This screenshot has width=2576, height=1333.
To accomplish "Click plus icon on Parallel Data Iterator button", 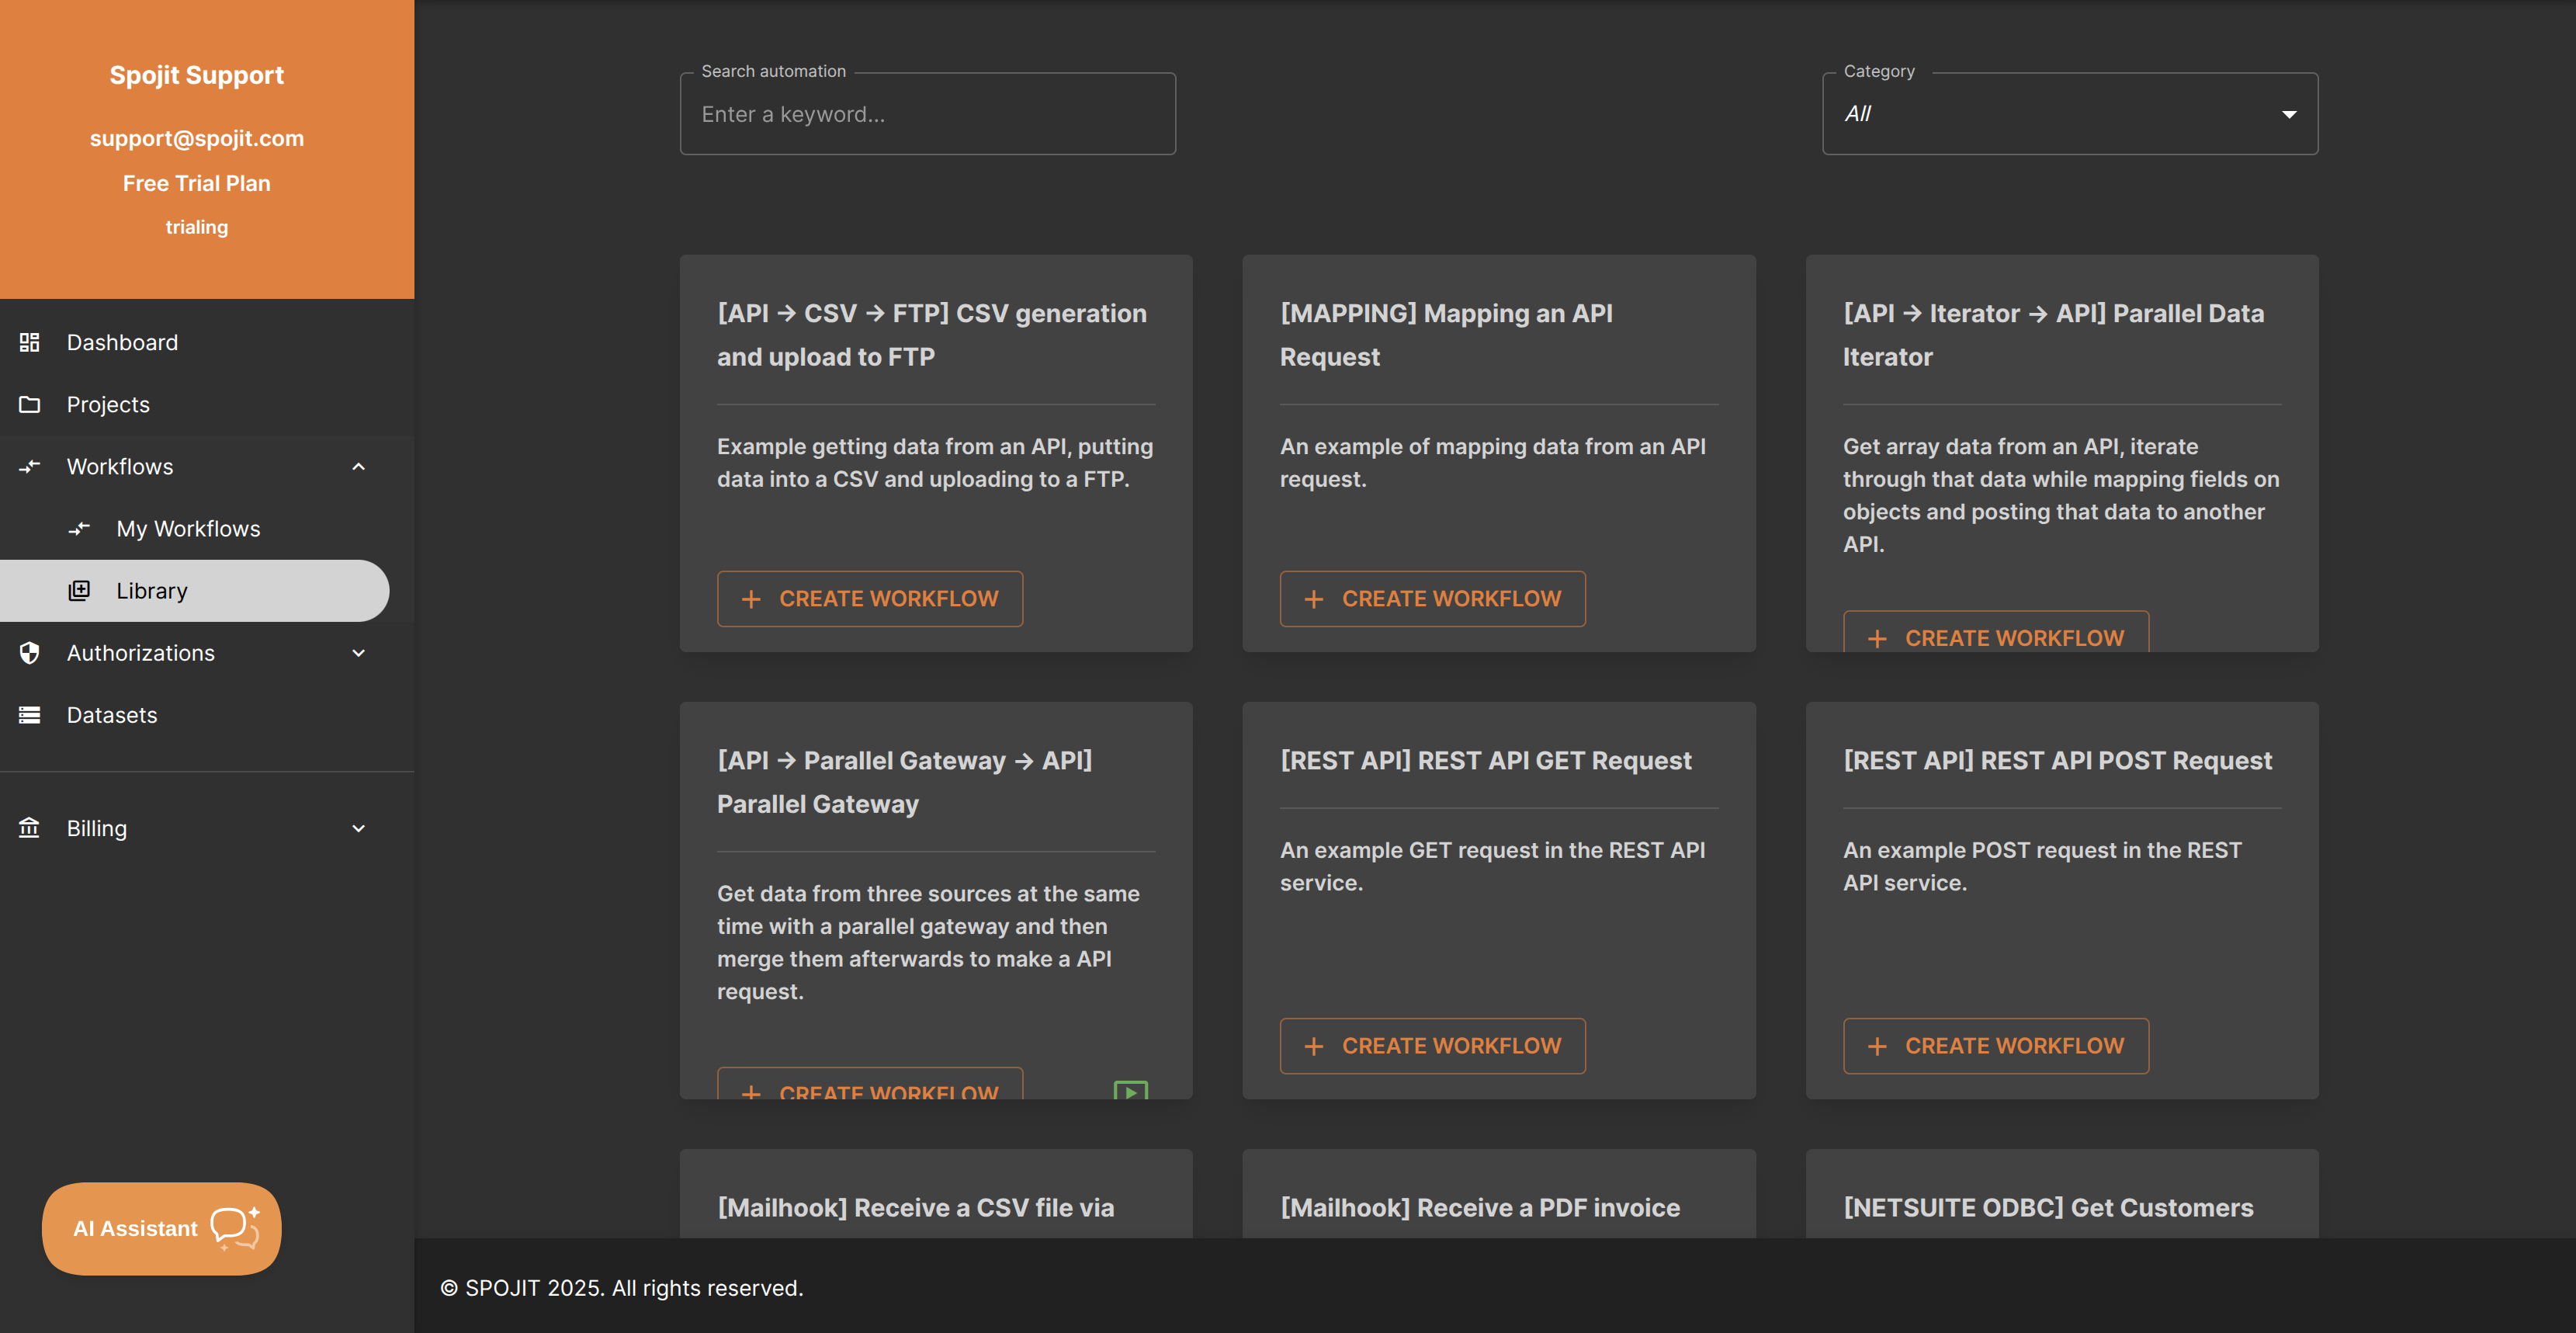I will point(1877,638).
